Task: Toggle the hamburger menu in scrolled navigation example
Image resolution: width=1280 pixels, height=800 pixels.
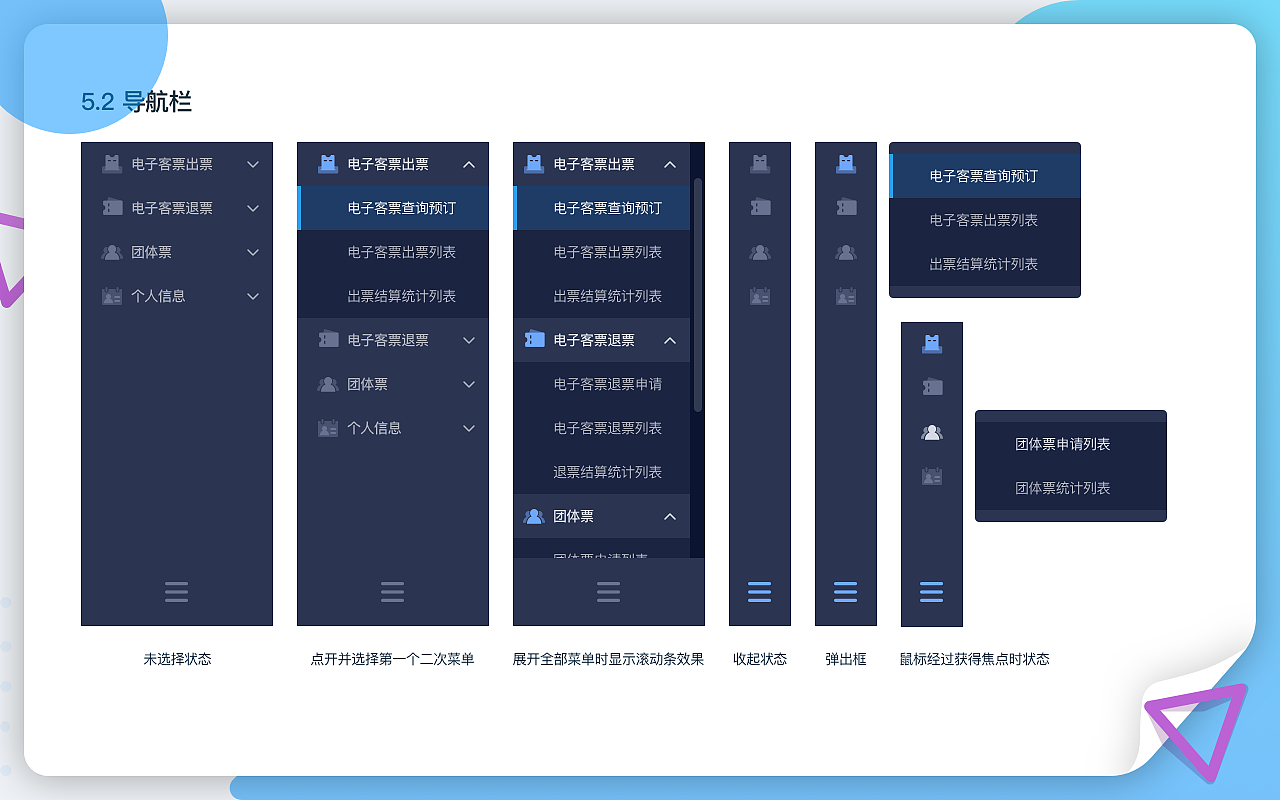Action: 608,591
